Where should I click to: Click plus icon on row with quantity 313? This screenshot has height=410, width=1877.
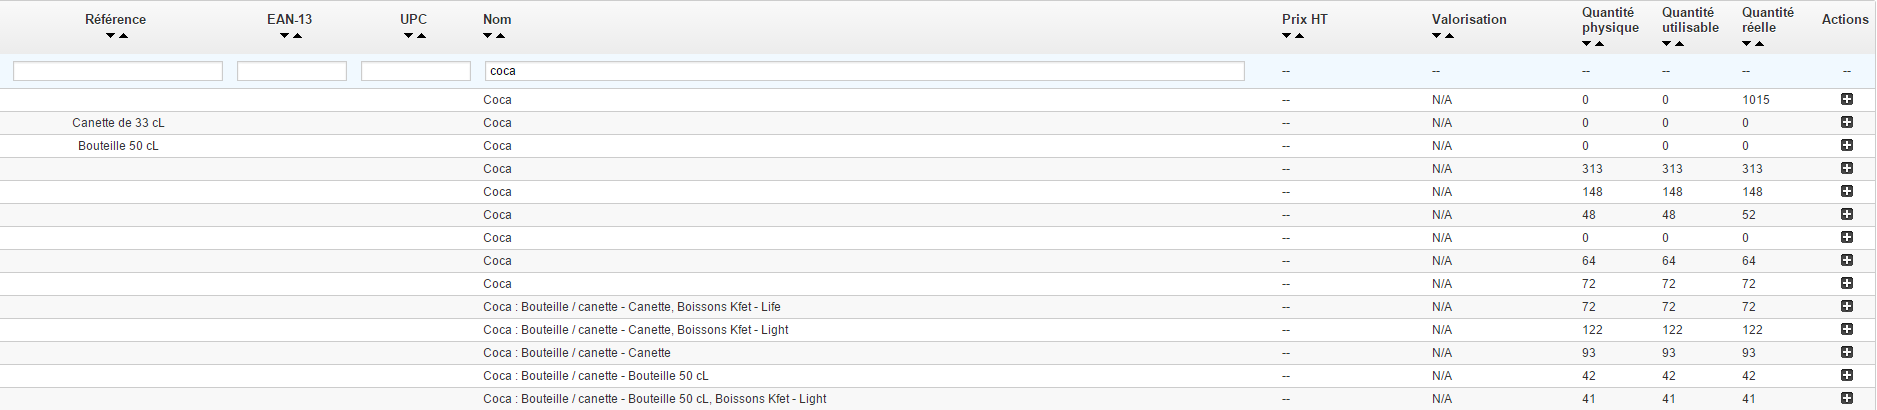click(1846, 168)
